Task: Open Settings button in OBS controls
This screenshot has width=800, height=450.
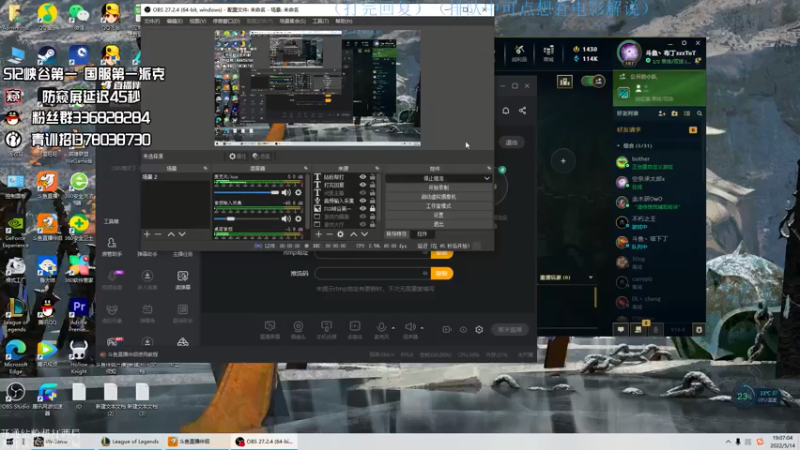Action: pos(438,215)
